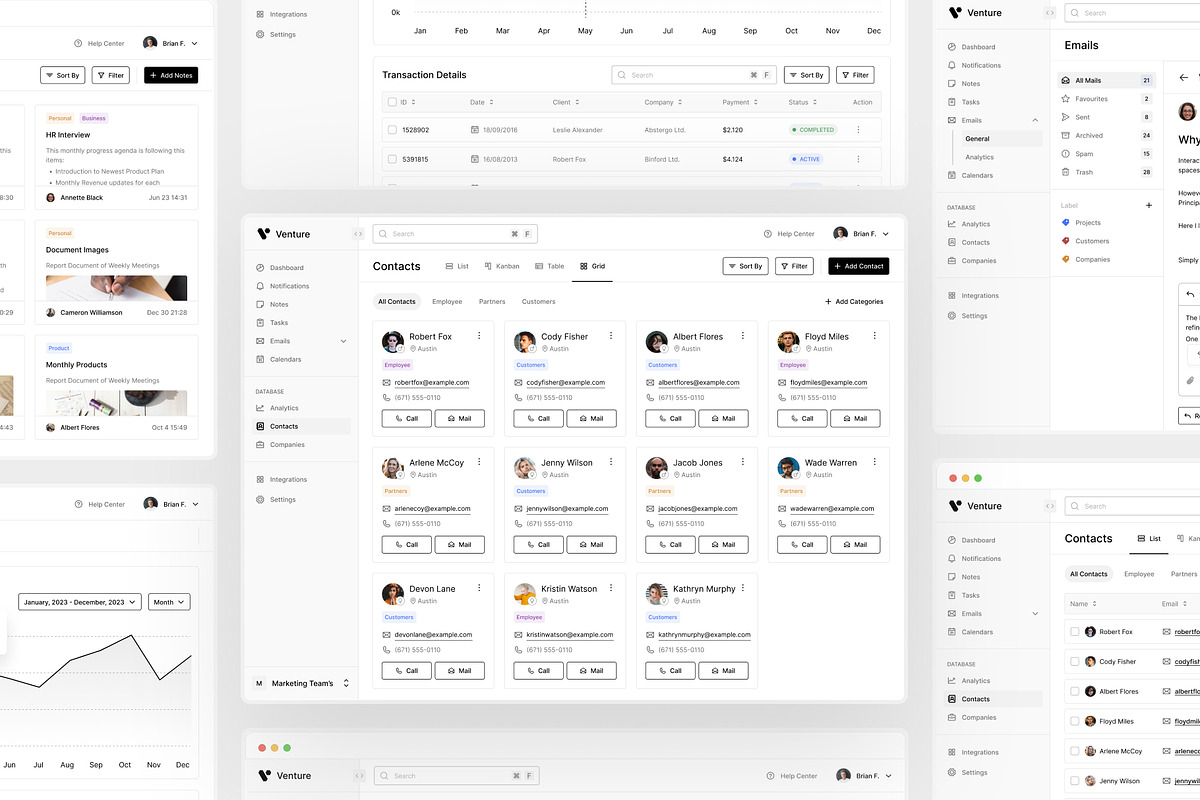The height and width of the screenshot is (800, 1200).
Task: Check Jenny Wilson row in Contacts list window
Action: coord(1075,781)
